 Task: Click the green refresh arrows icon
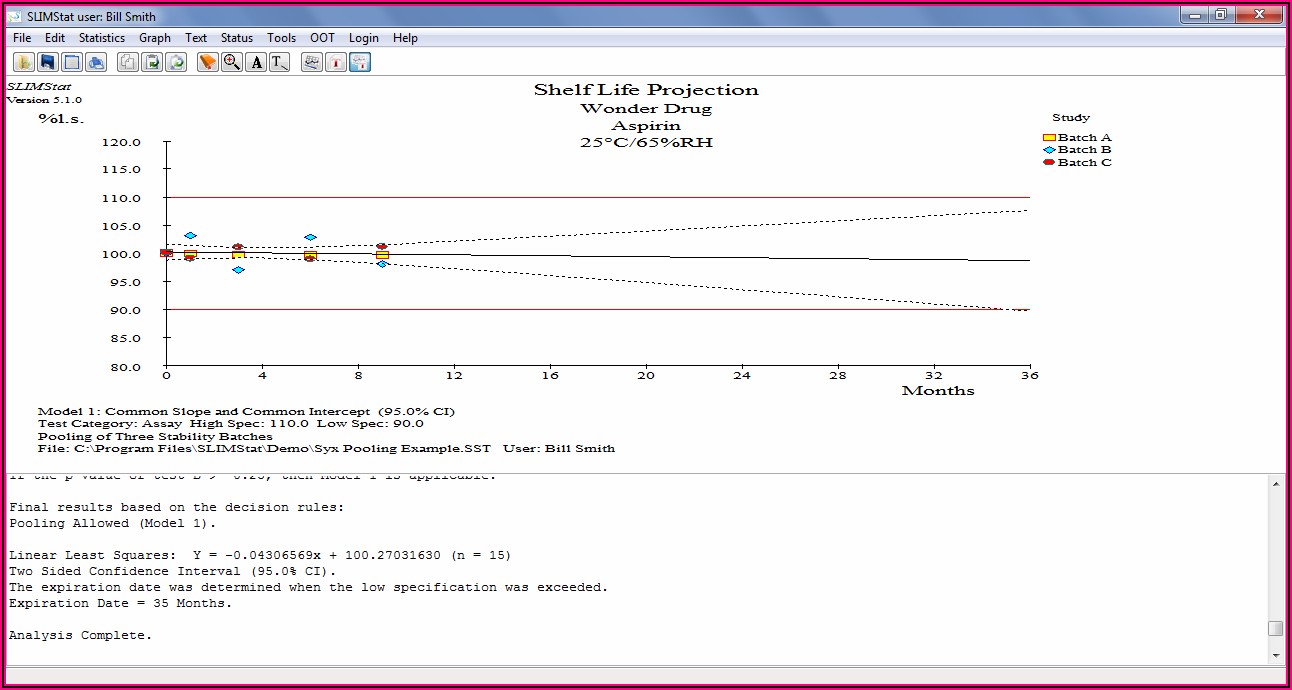click(176, 62)
